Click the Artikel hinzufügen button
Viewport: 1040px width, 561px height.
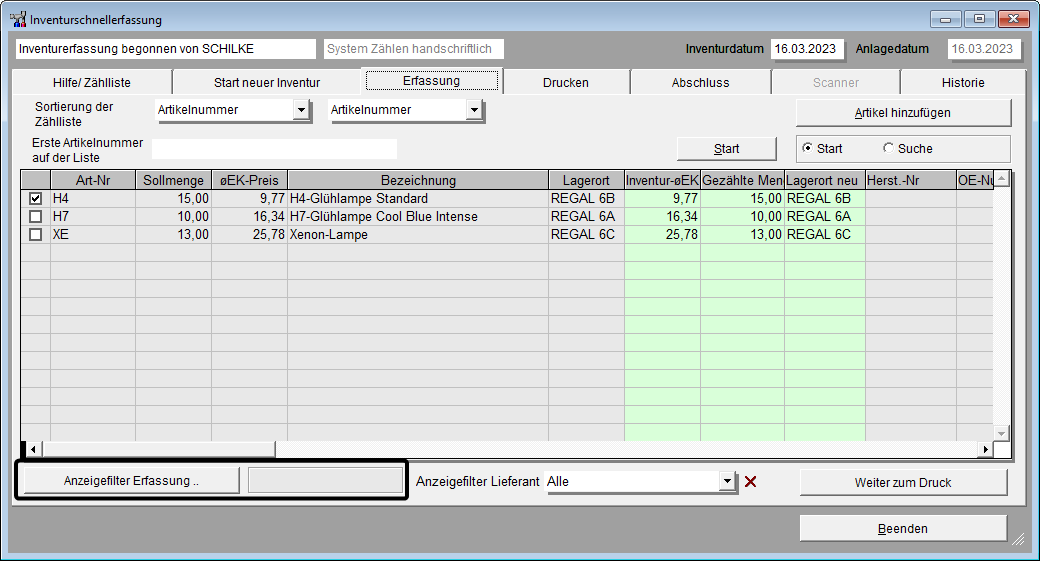point(903,113)
